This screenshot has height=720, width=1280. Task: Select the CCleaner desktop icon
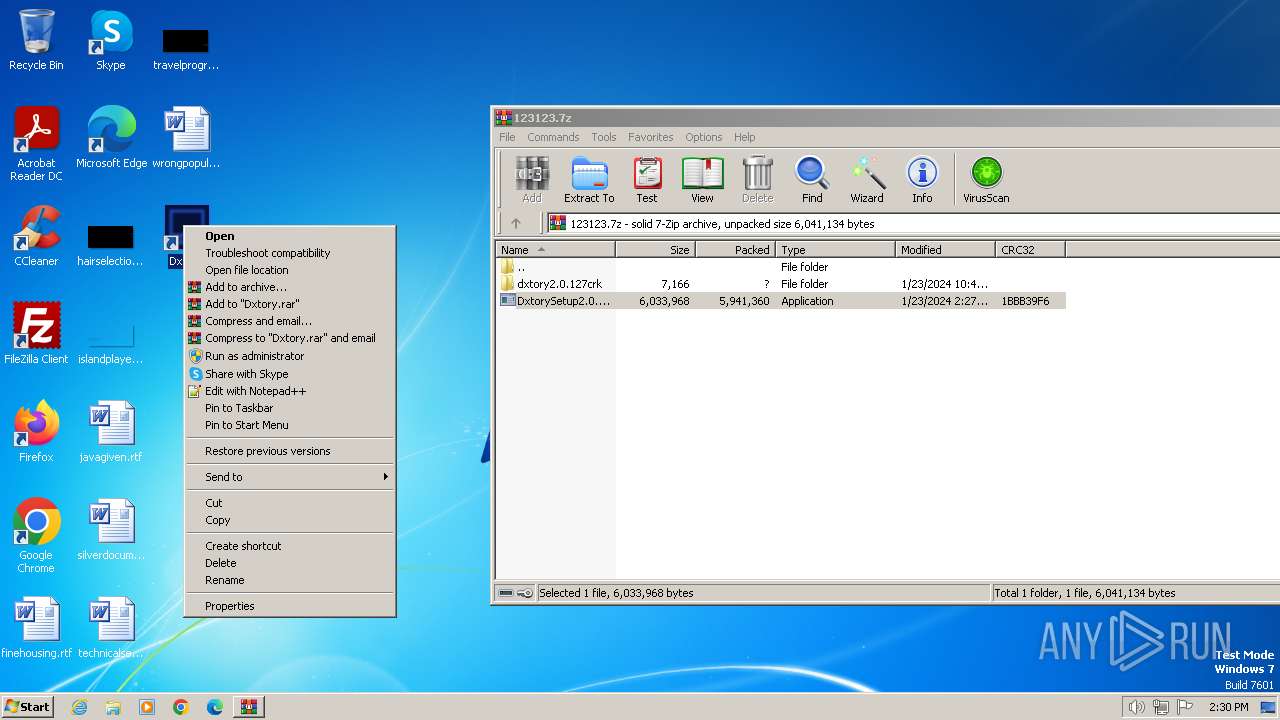(x=36, y=236)
